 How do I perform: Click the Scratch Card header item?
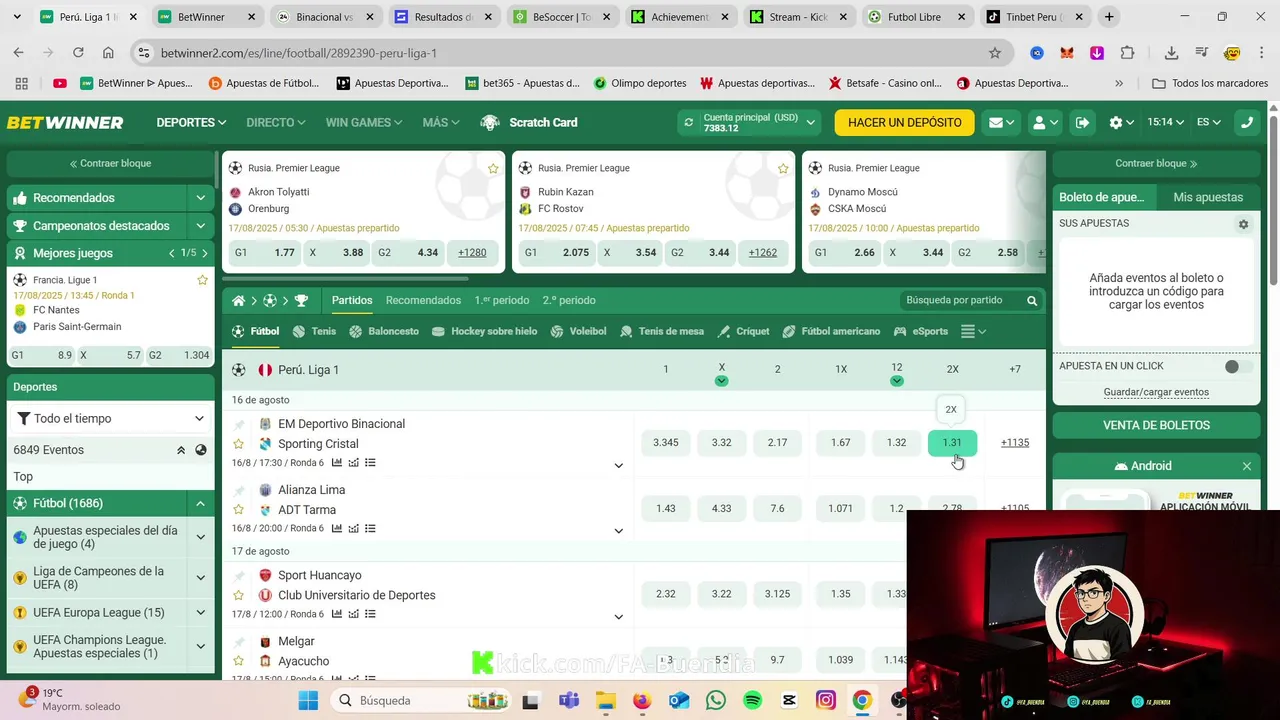[x=529, y=122]
